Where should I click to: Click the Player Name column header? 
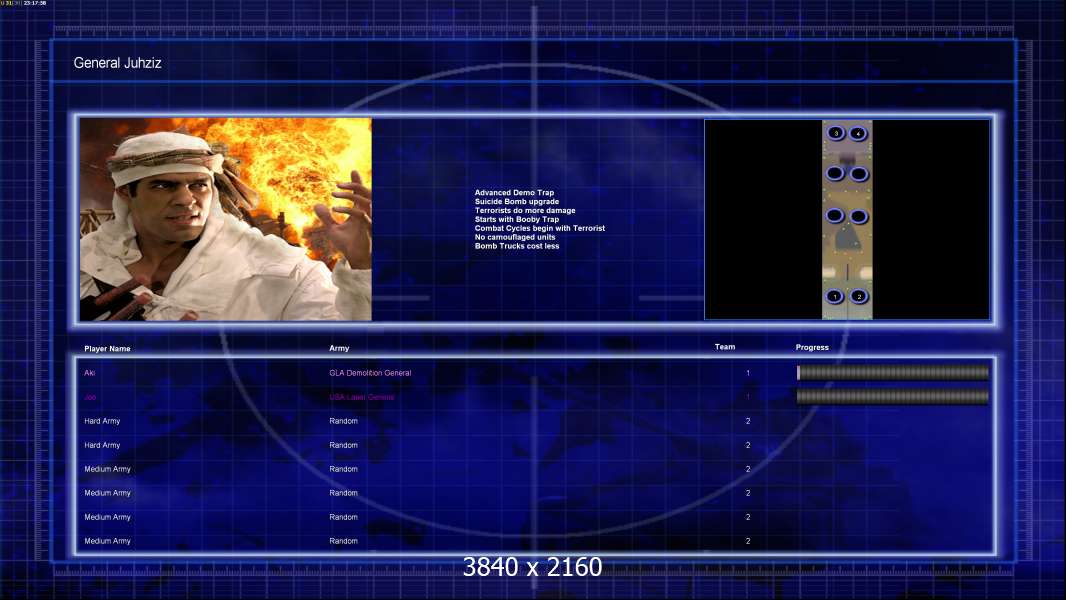107,349
